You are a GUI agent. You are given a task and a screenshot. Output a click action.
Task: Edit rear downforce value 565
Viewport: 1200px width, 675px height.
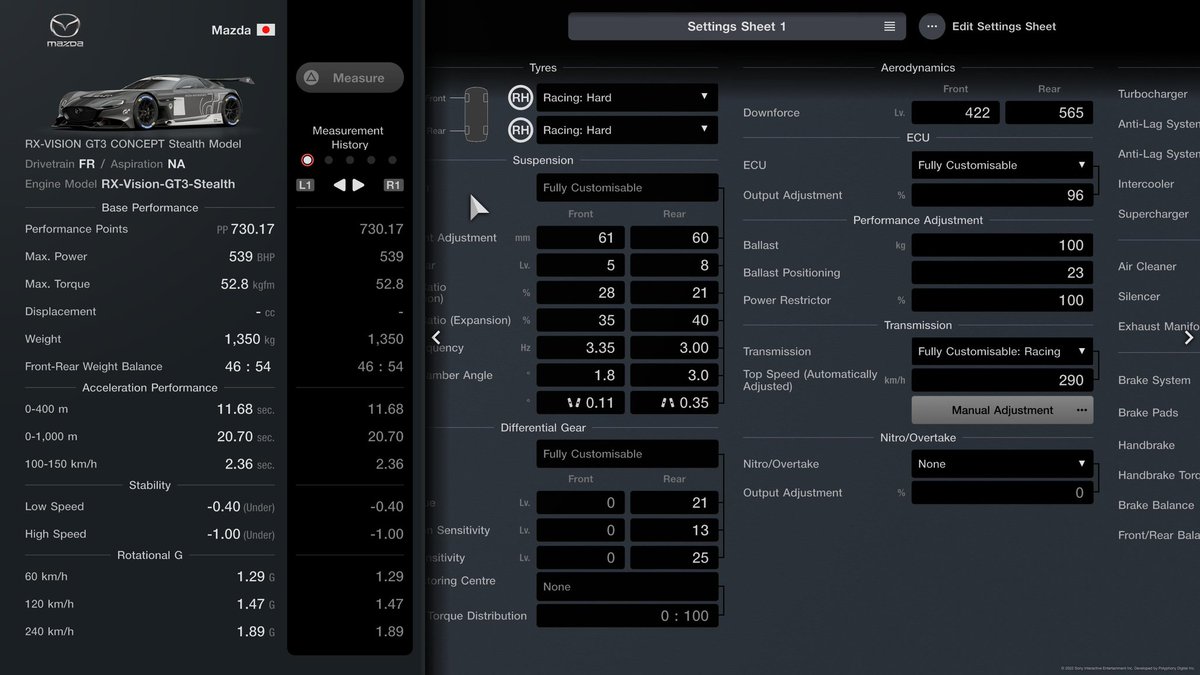coord(1049,113)
